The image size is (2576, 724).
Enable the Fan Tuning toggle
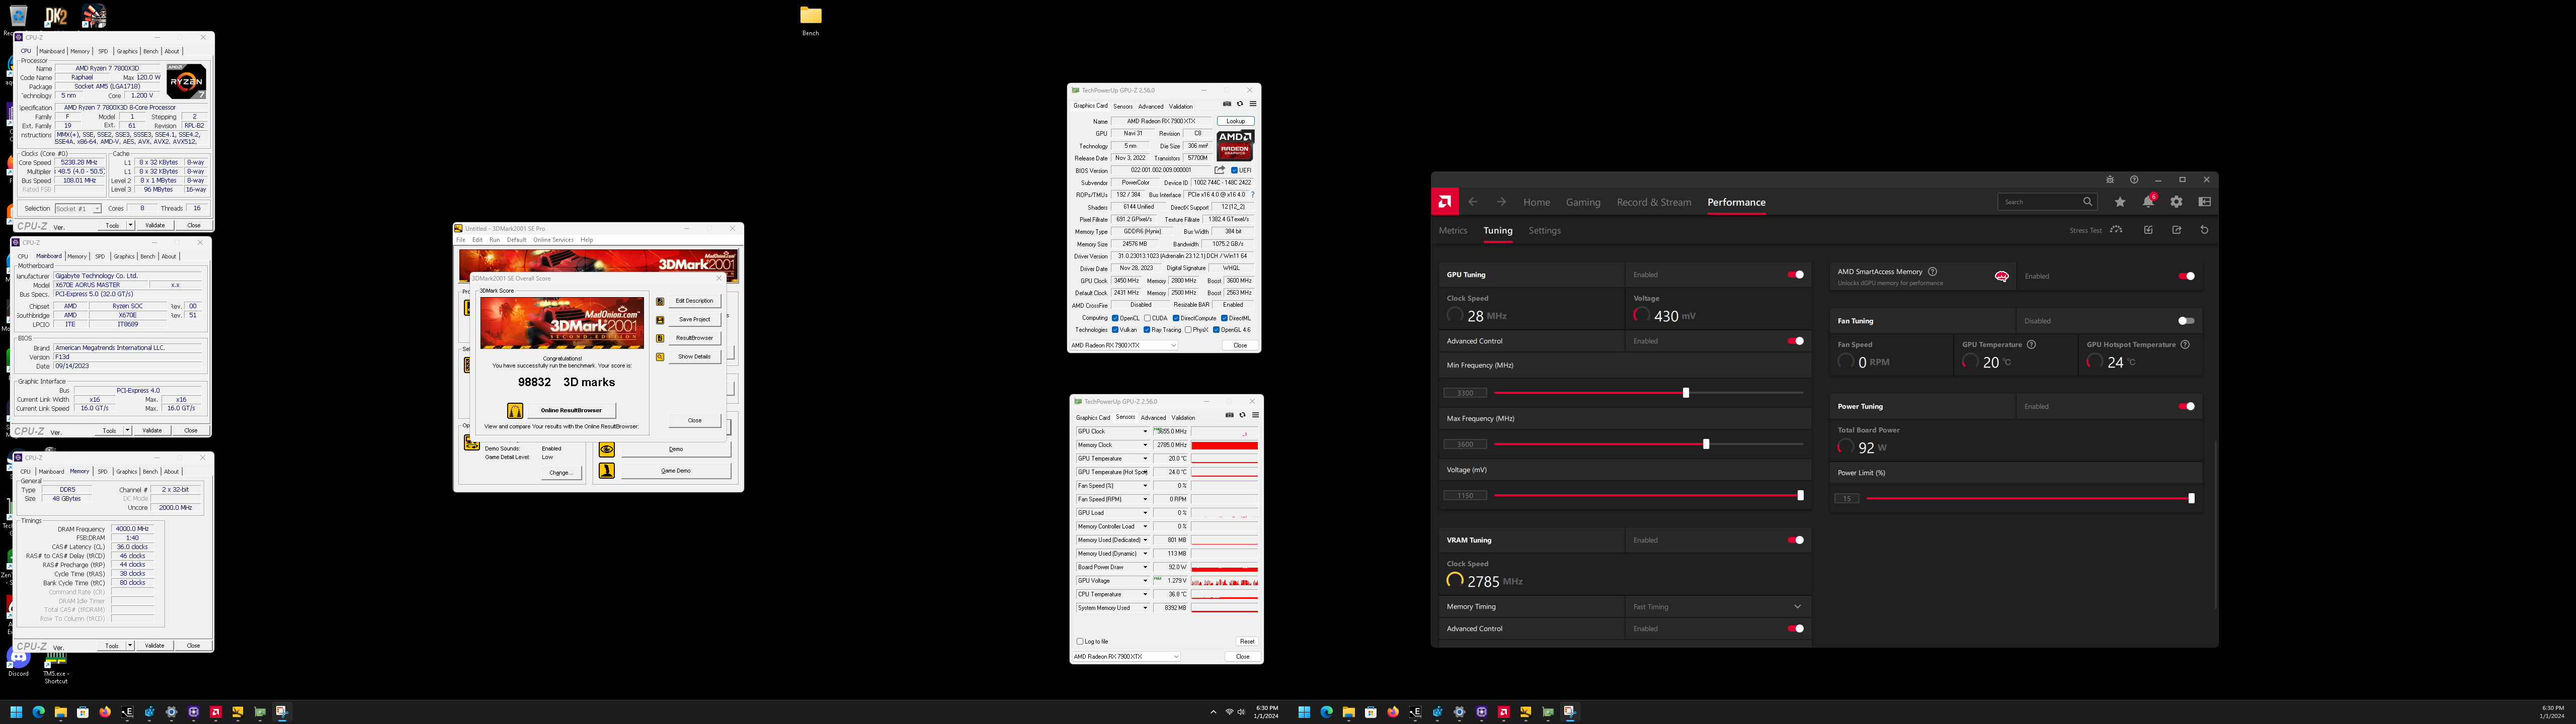(2186, 321)
